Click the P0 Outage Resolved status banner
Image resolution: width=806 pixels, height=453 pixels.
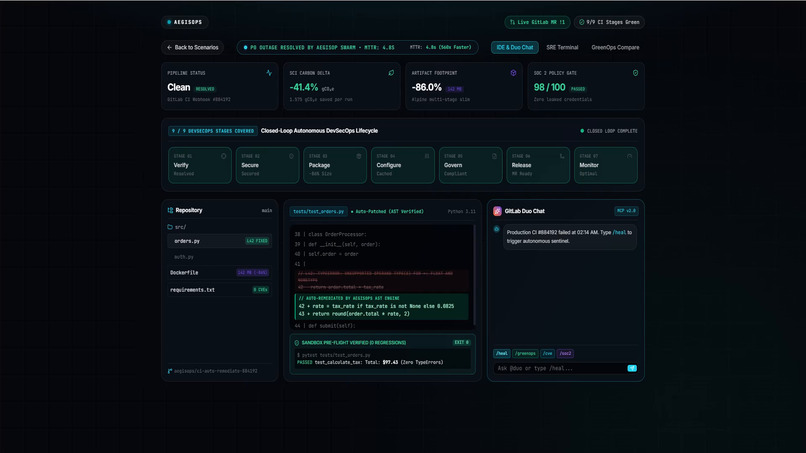point(357,47)
